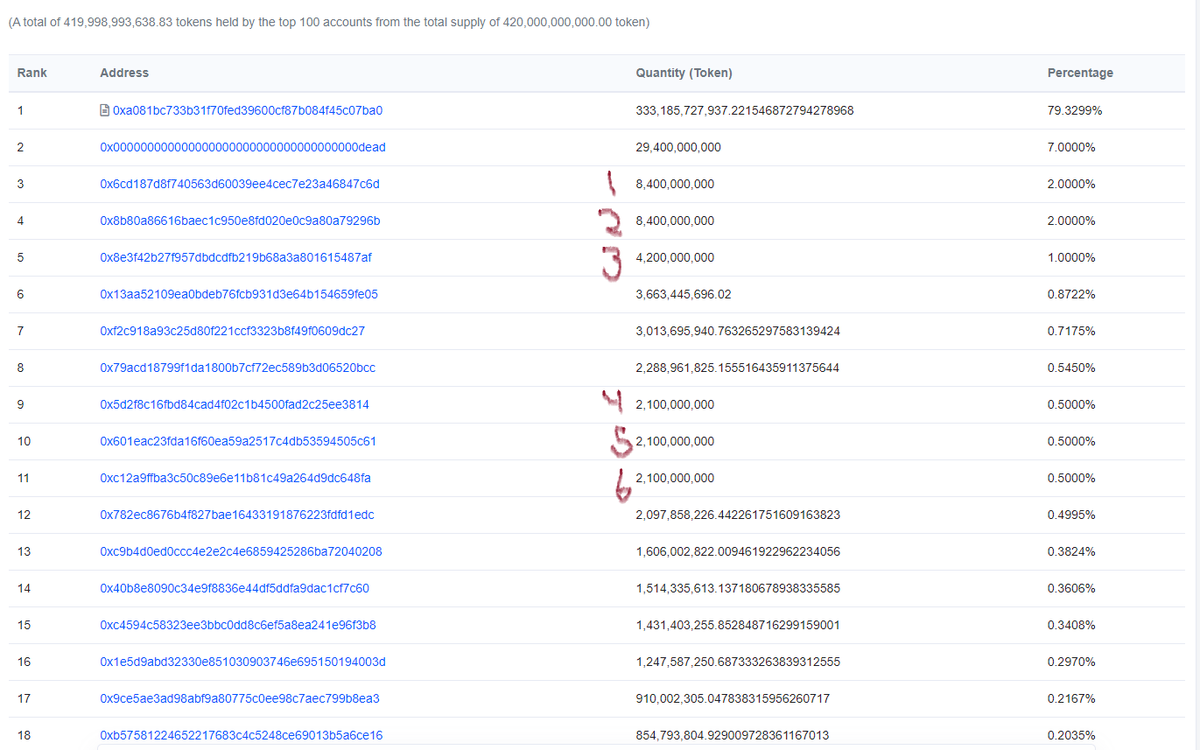Image resolution: width=1200 pixels, height=750 pixels.
Task: Select quantity 8,400,000,000 in rank 4 row
Action: tap(675, 220)
